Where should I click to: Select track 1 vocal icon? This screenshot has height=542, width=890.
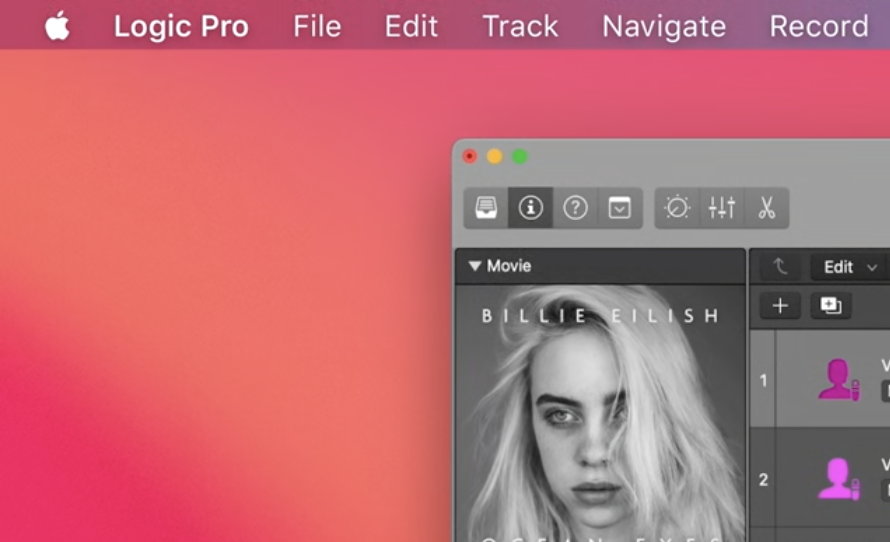[838, 380]
